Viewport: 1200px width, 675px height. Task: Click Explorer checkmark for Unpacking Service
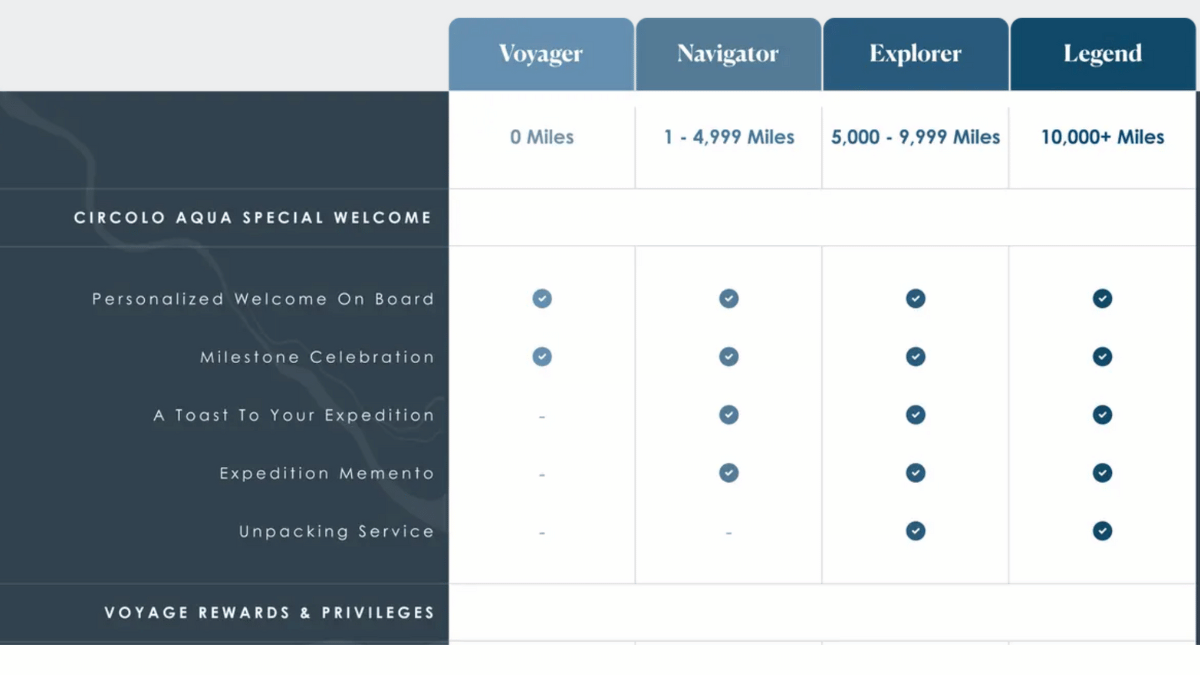click(x=915, y=531)
